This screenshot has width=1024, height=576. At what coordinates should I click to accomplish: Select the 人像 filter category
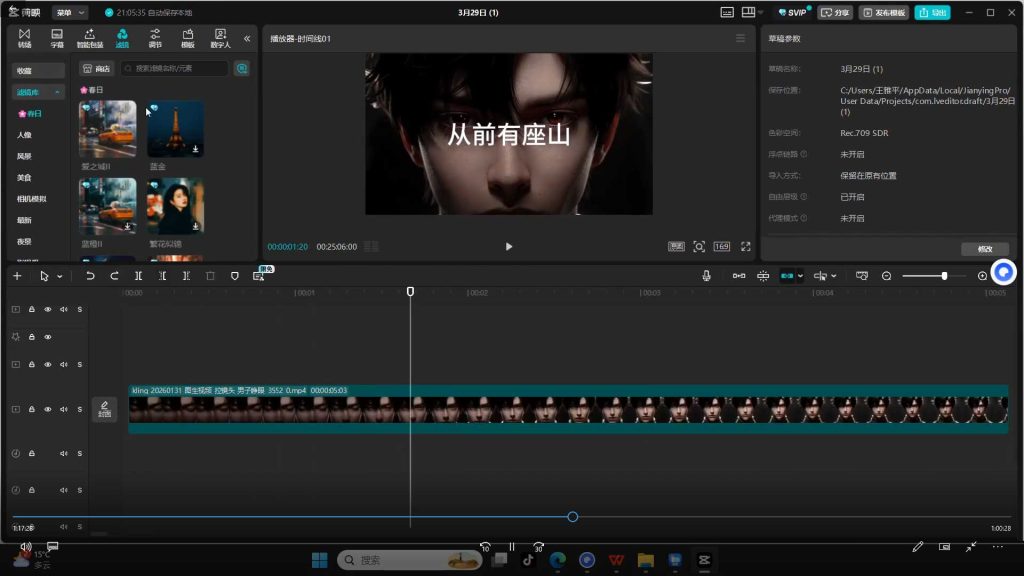(24, 135)
